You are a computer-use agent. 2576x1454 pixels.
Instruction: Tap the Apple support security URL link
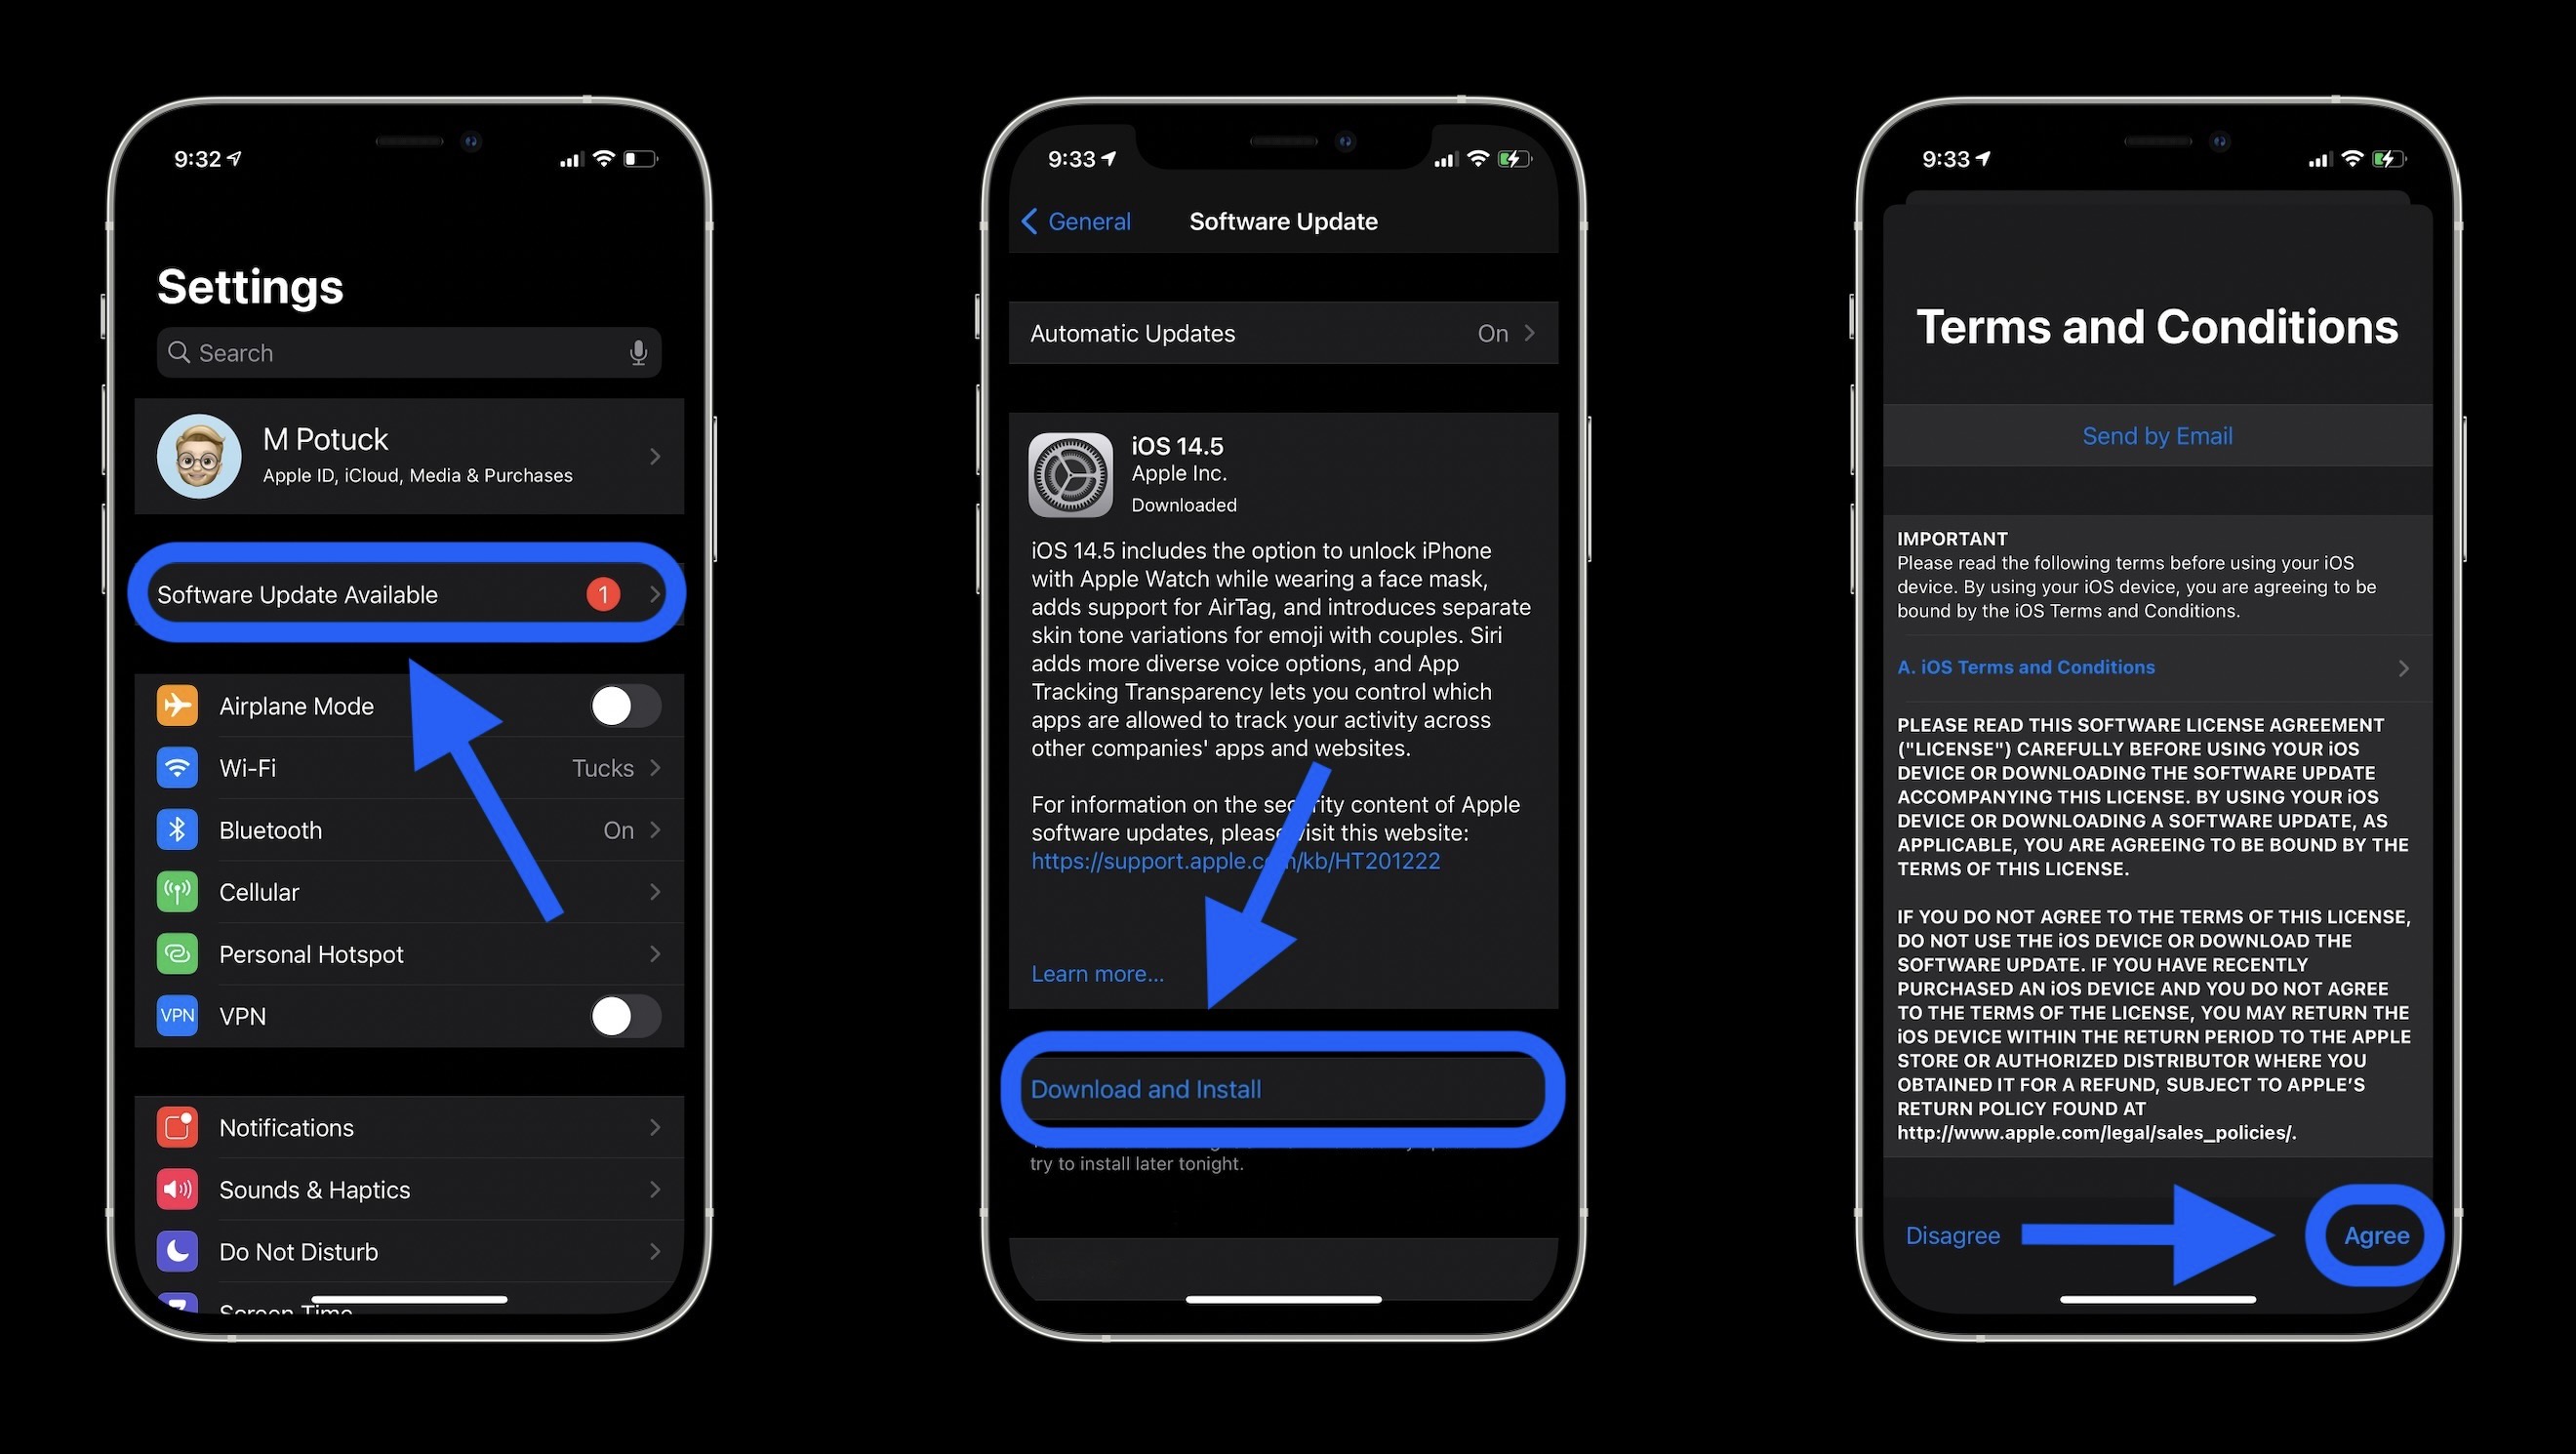(x=1235, y=858)
